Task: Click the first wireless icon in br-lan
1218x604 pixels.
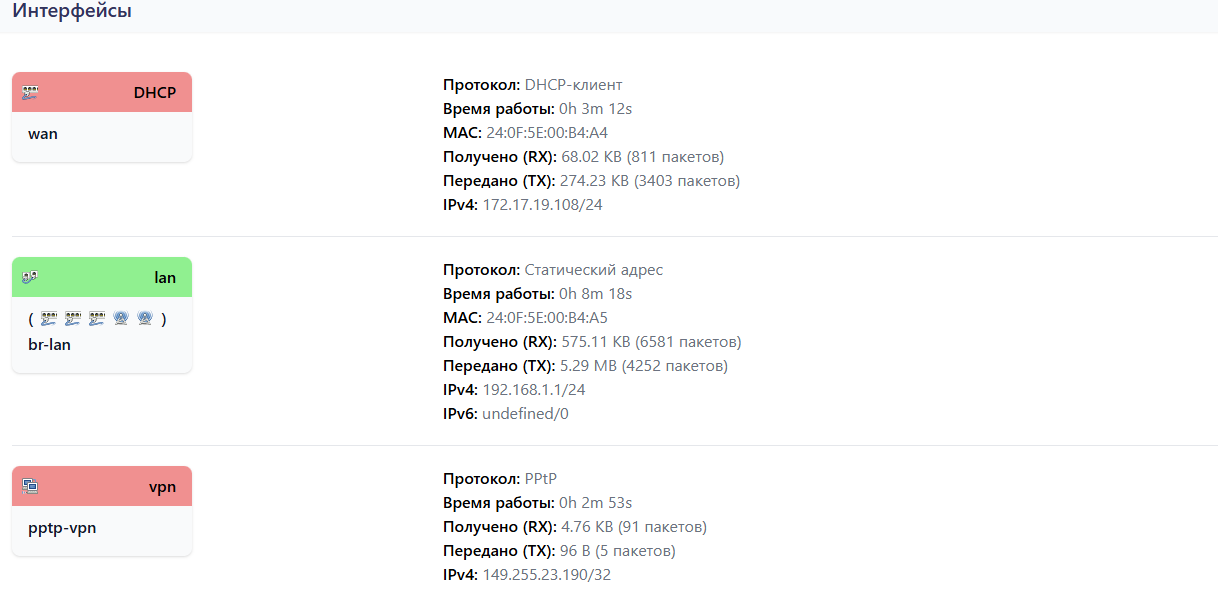Action: point(121,319)
